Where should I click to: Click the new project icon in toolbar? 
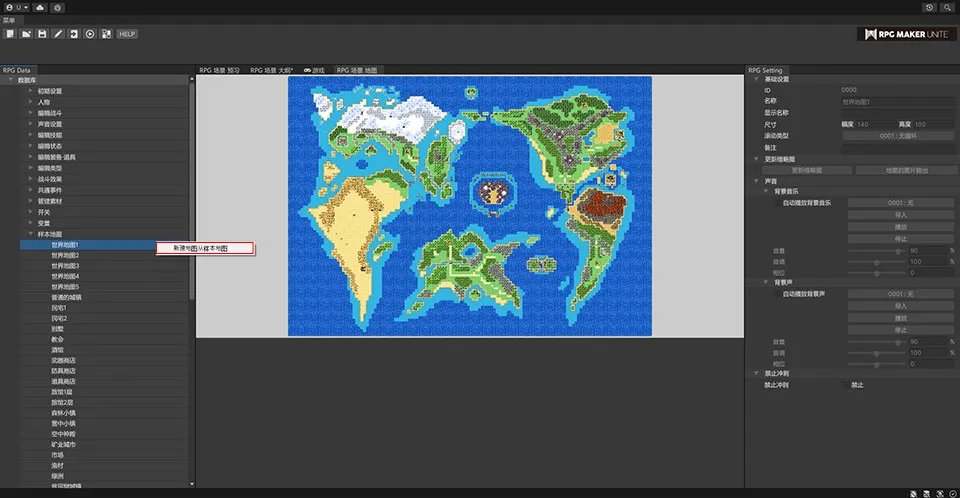tap(9, 34)
